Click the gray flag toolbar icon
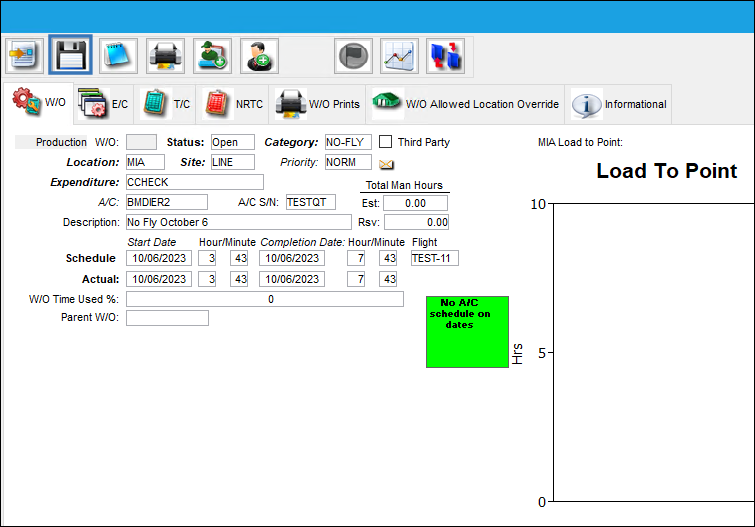This screenshot has height=527, width=755. point(353,56)
